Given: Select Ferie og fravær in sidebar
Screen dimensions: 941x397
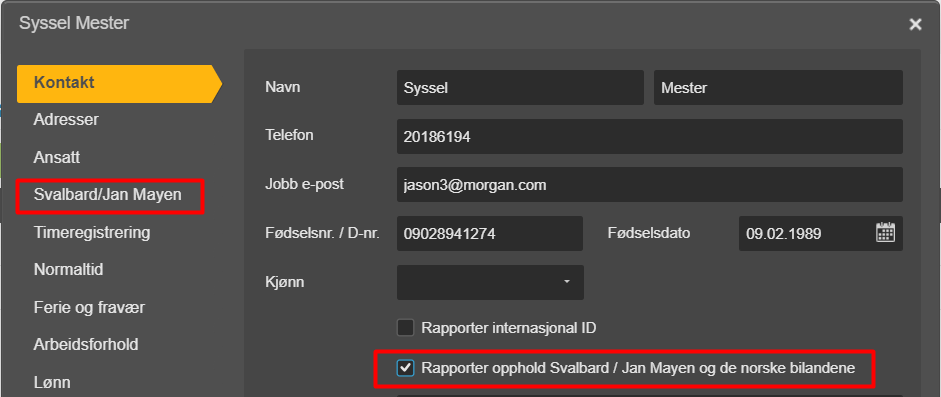Looking at the screenshot, I should (89, 308).
